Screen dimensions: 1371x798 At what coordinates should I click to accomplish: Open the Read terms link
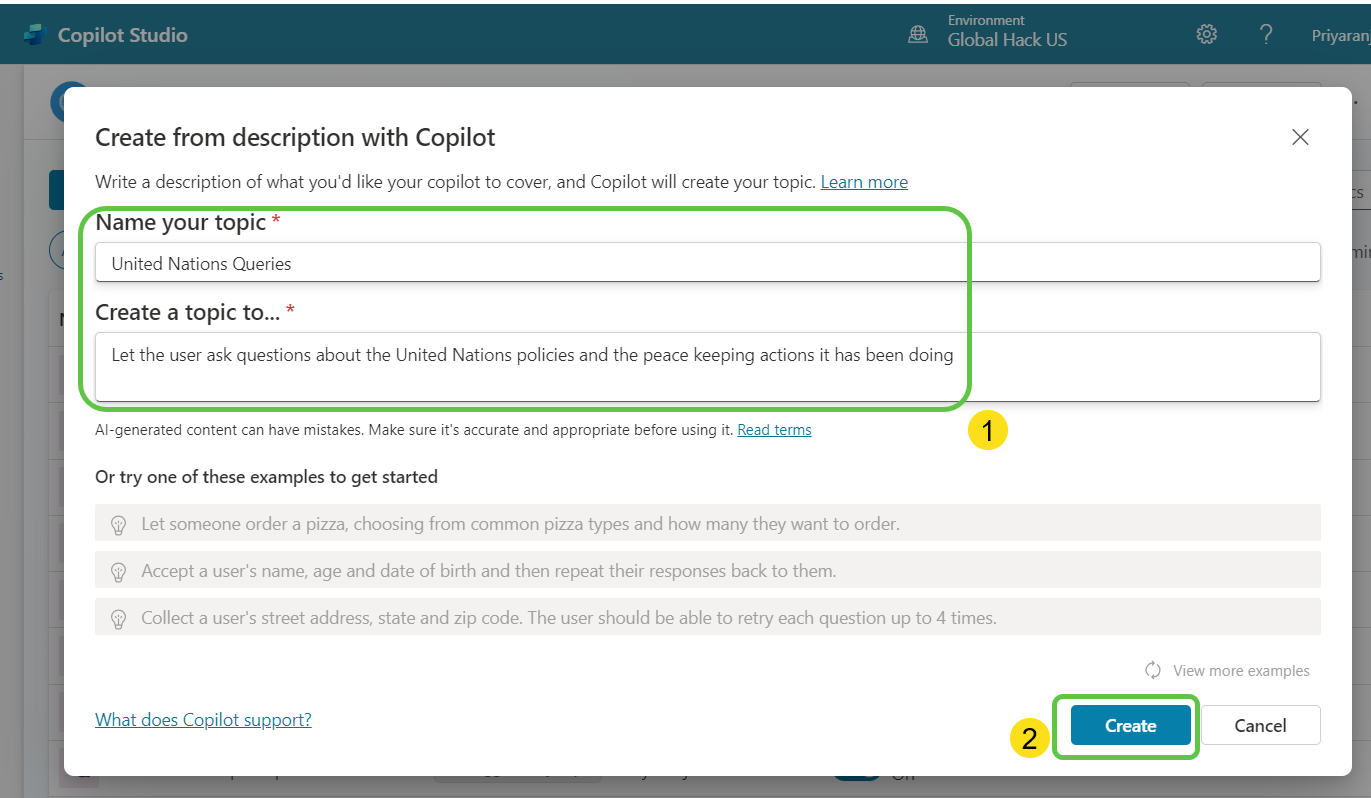tap(774, 430)
